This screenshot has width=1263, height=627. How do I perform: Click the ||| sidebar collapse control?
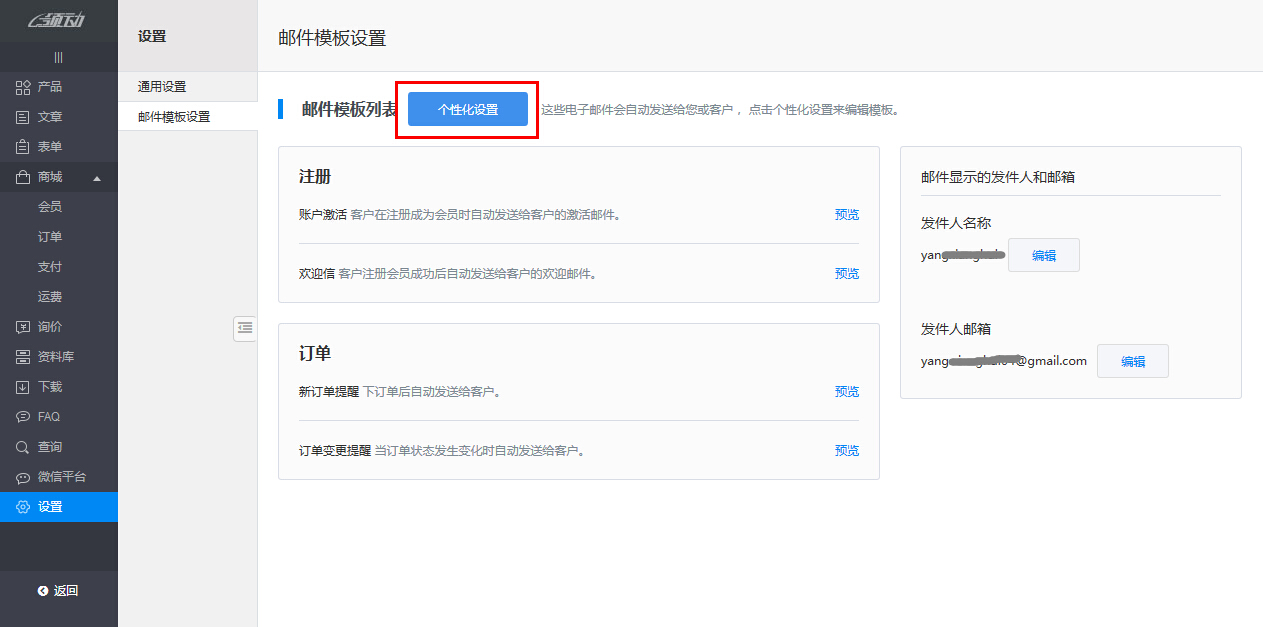[x=58, y=57]
